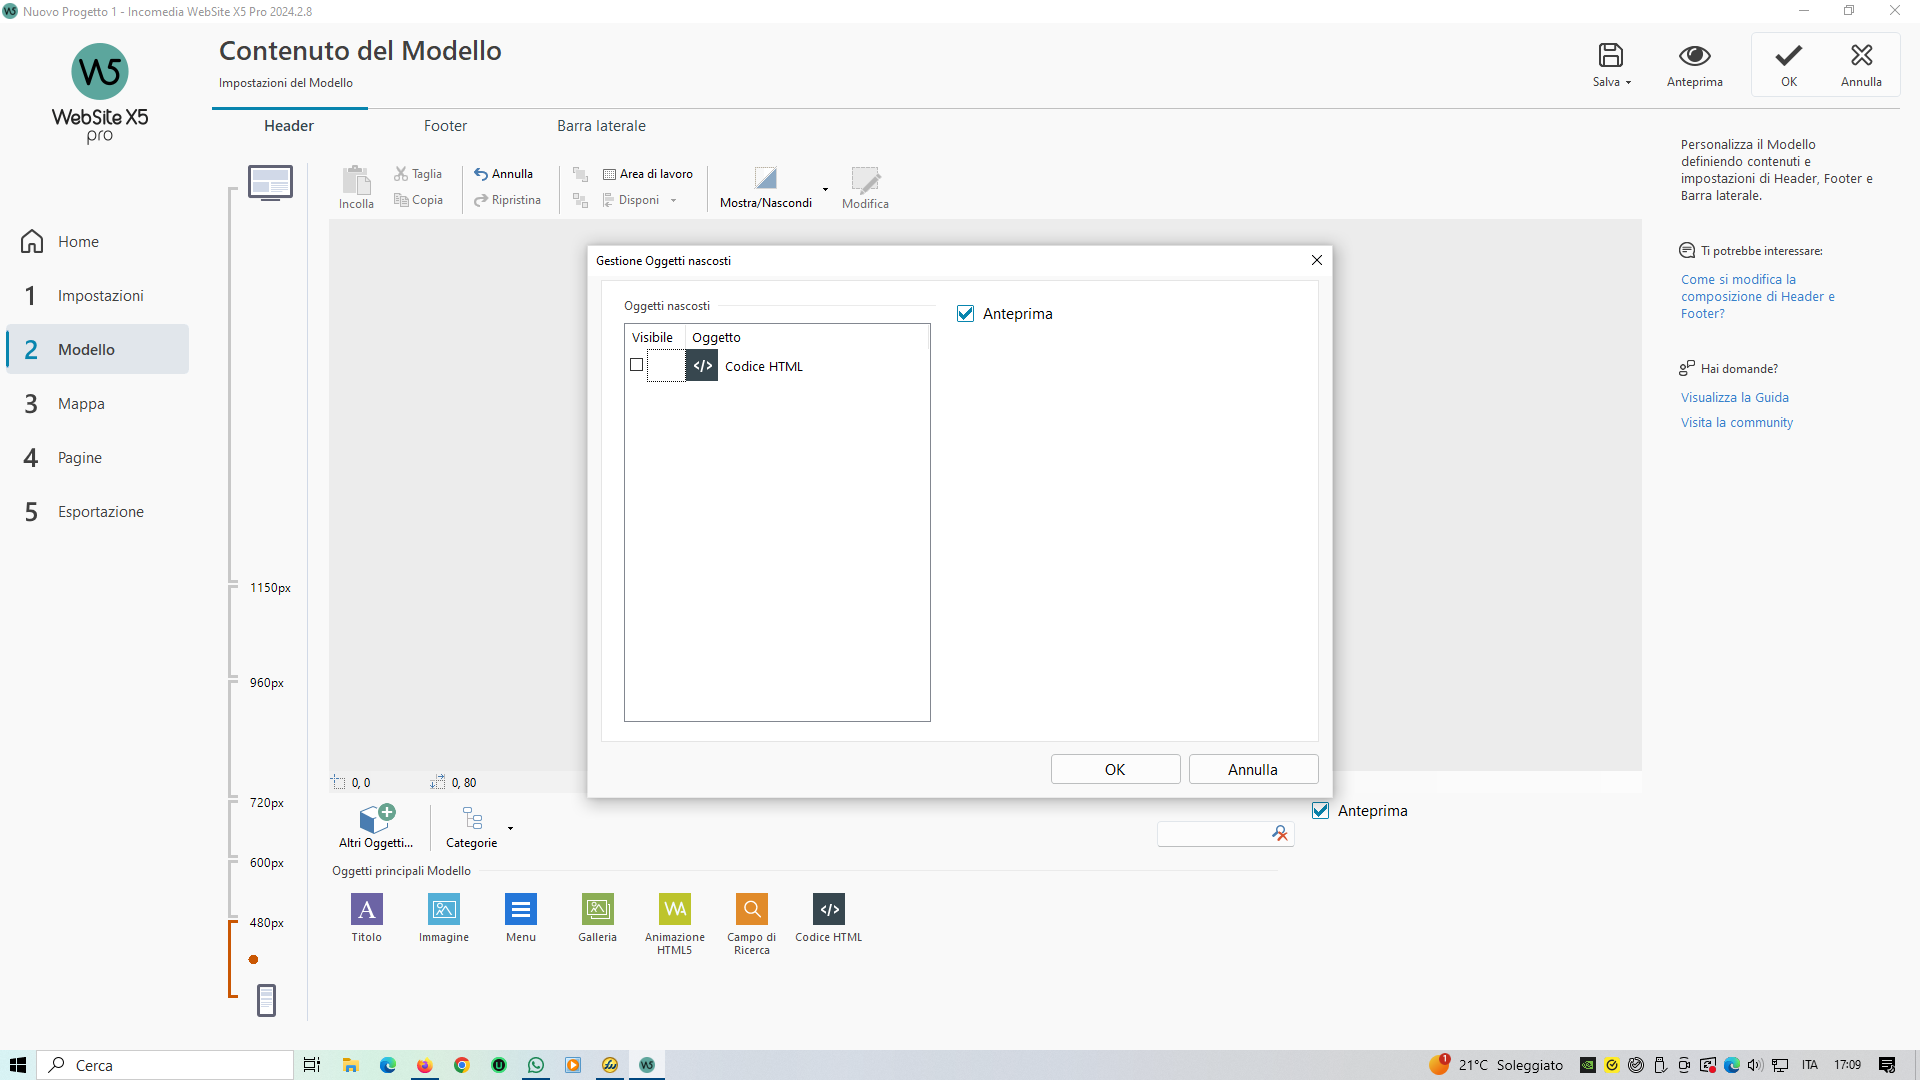Select the Campo di Ricerca object icon
The width and height of the screenshot is (1920, 1080).
(751, 909)
